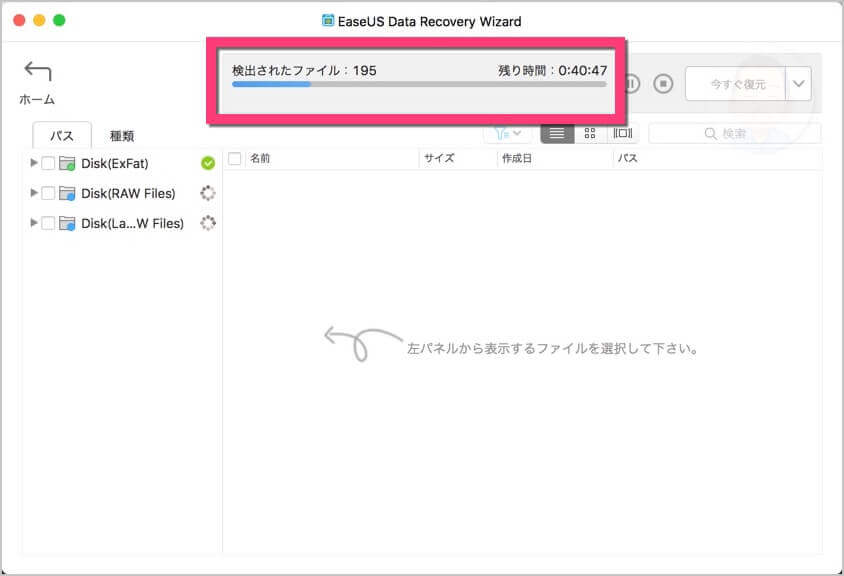Image resolution: width=844 pixels, height=576 pixels.
Task: Click the Disk(ExFat) folder icon
Action: [x=67, y=163]
